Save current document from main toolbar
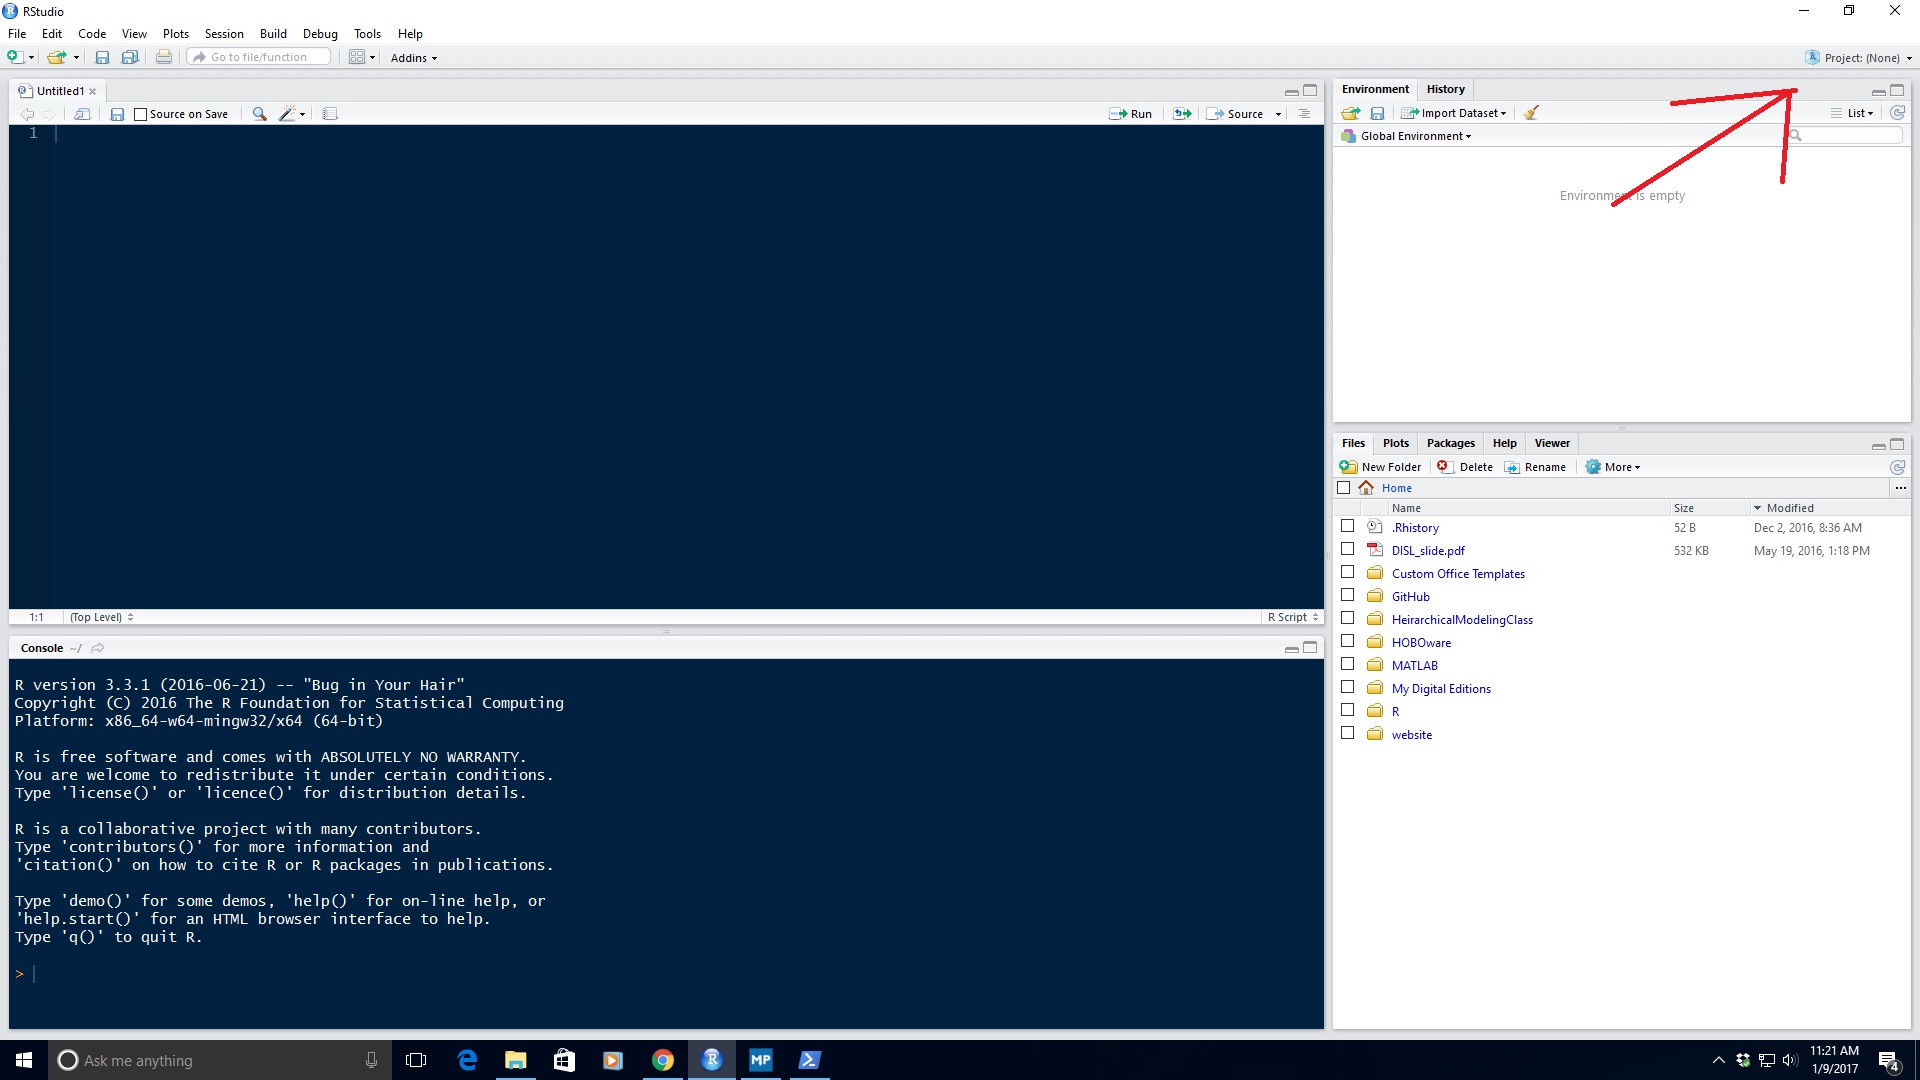Image resolution: width=1920 pixels, height=1080 pixels. (x=102, y=57)
